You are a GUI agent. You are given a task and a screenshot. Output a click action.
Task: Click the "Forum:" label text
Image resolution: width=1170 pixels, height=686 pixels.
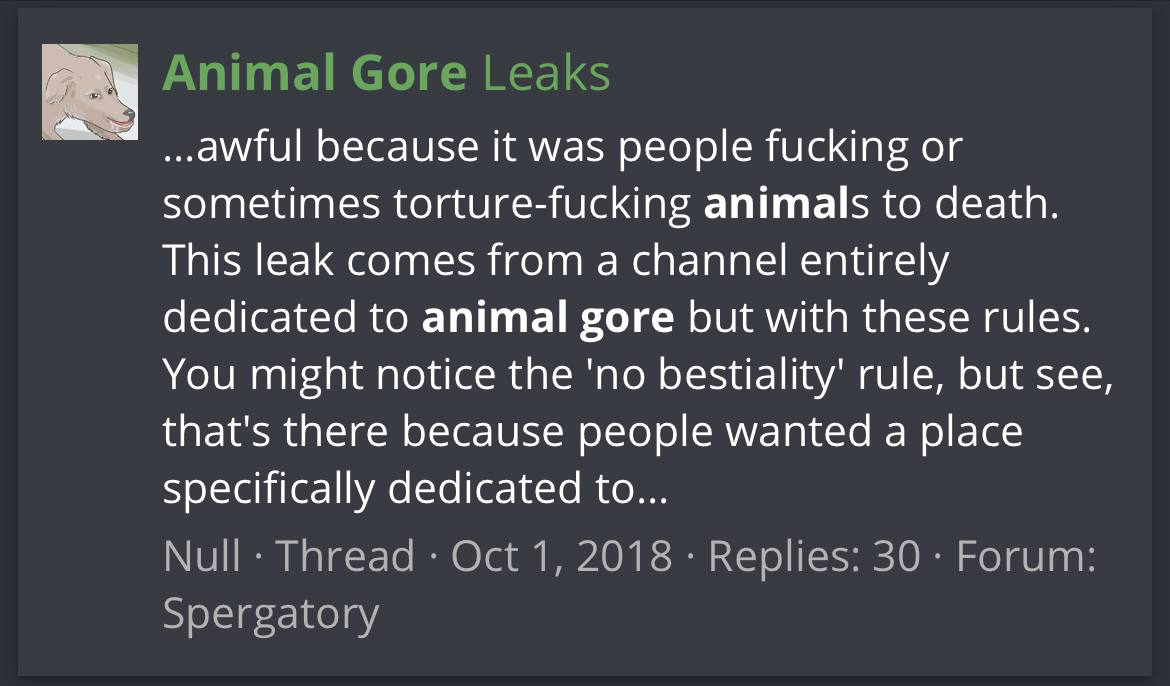[x=1025, y=555]
